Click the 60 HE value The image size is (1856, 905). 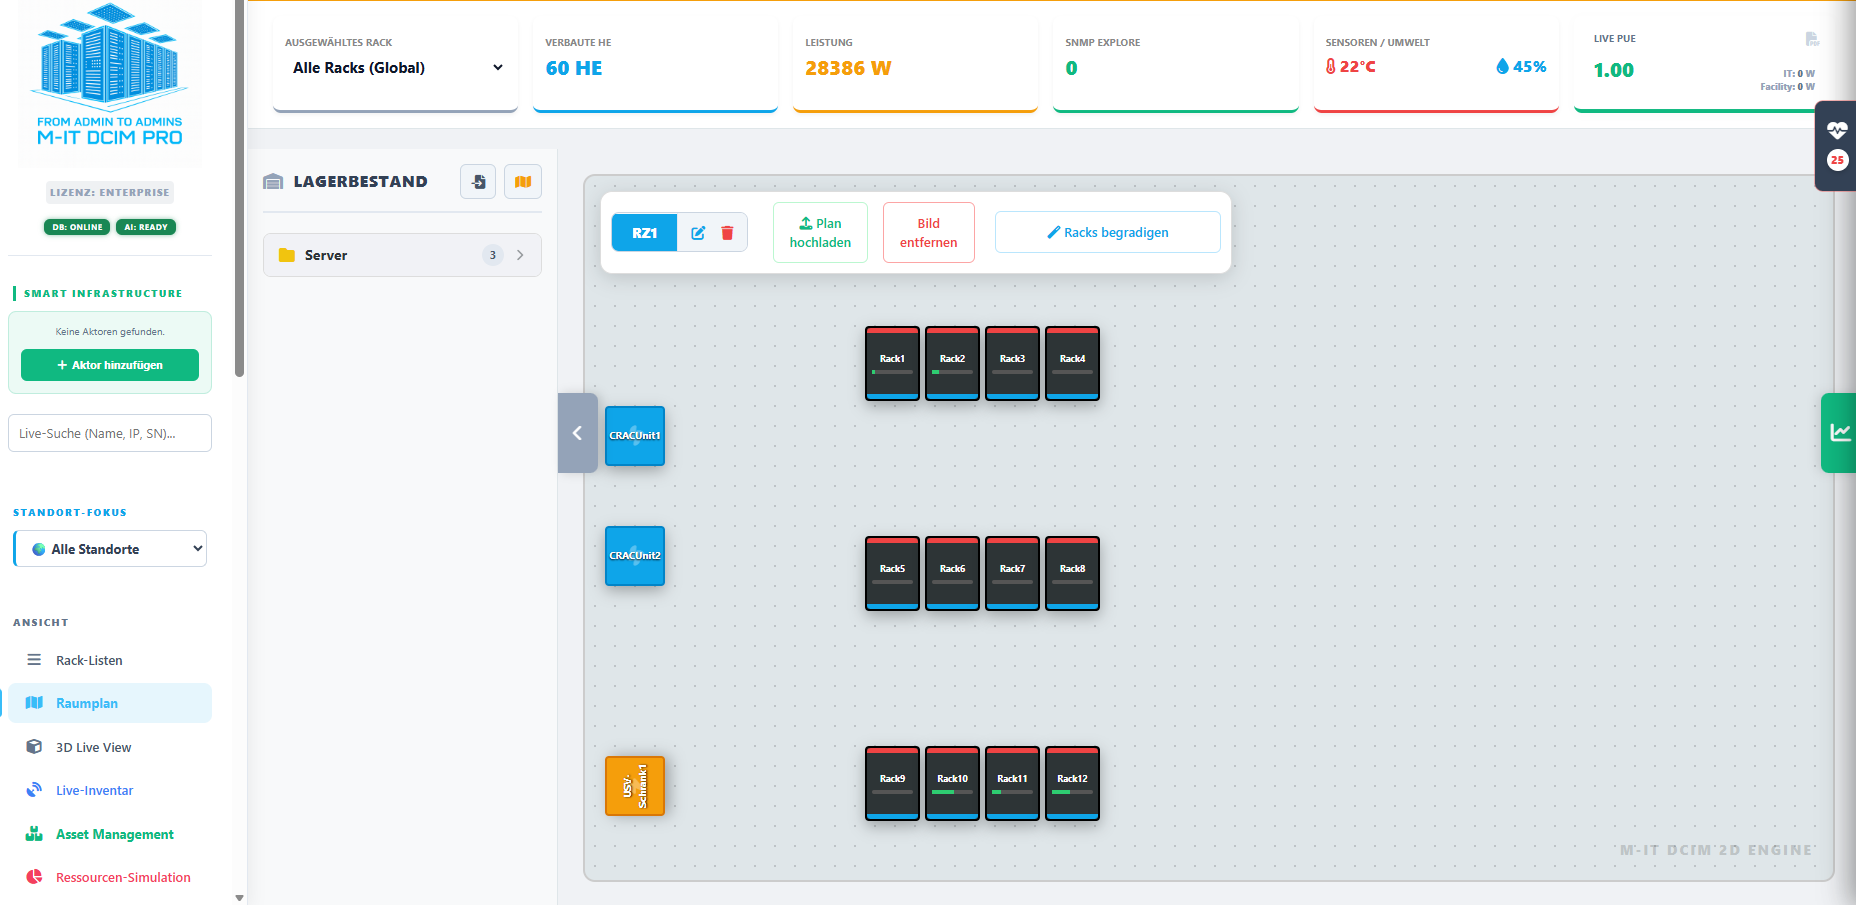574,68
